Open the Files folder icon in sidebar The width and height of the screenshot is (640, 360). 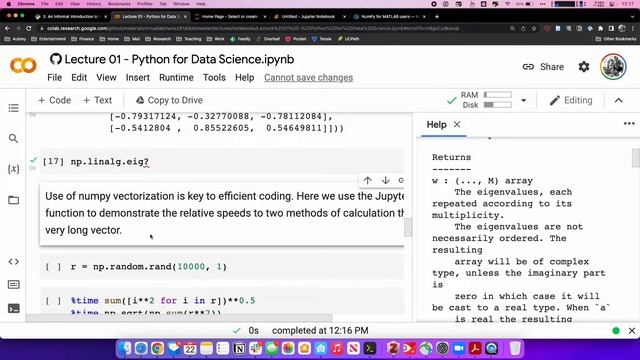[13, 200]
